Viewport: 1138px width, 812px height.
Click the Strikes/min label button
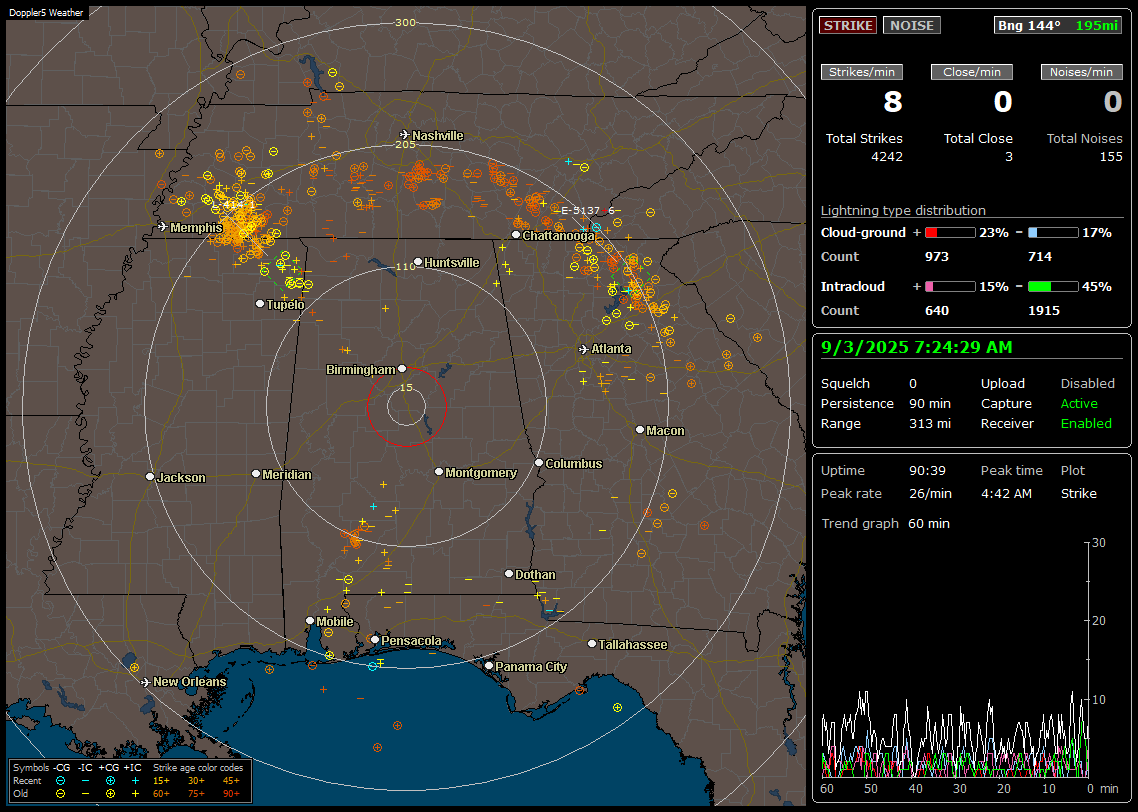click(x=861, y=72)
